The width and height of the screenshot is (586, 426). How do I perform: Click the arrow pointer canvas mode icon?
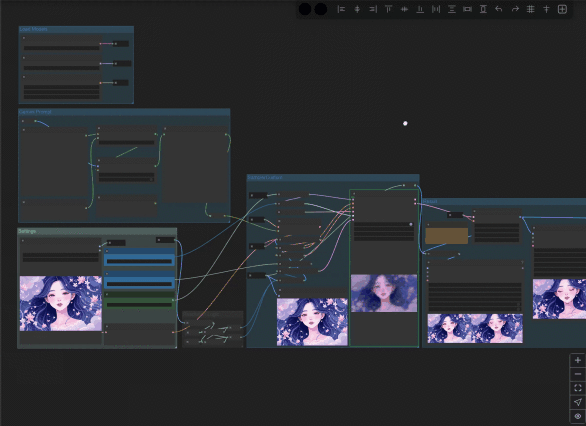(x=578, y=402)
